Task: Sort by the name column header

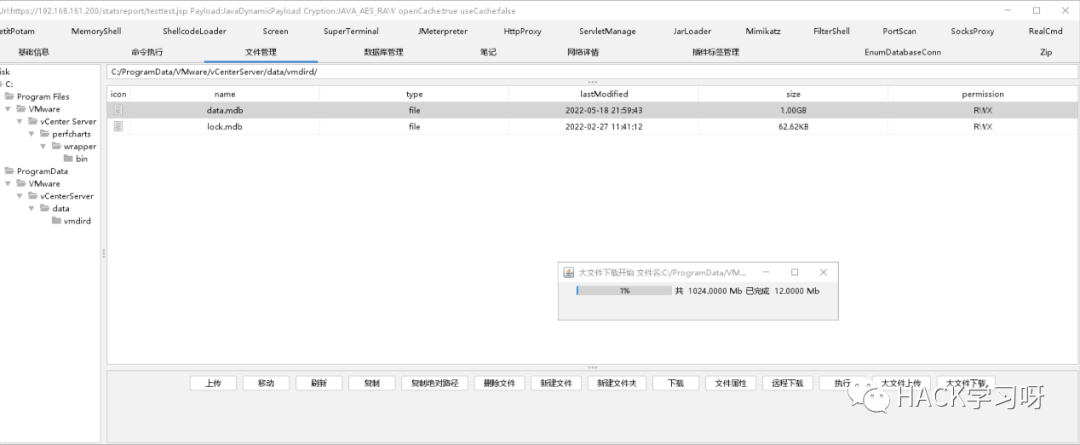Action: (x=225, y=94)
